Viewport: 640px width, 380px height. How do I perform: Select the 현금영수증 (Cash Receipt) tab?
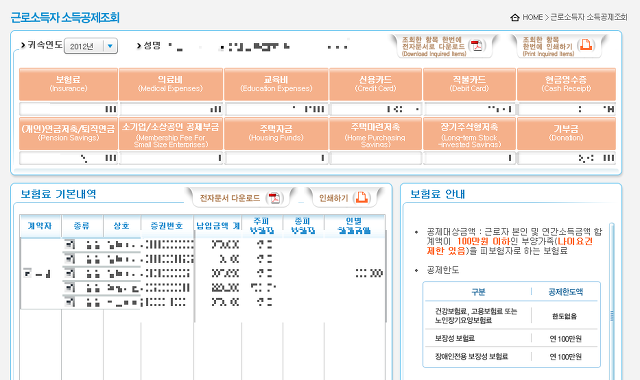click(x=566, y=84)
